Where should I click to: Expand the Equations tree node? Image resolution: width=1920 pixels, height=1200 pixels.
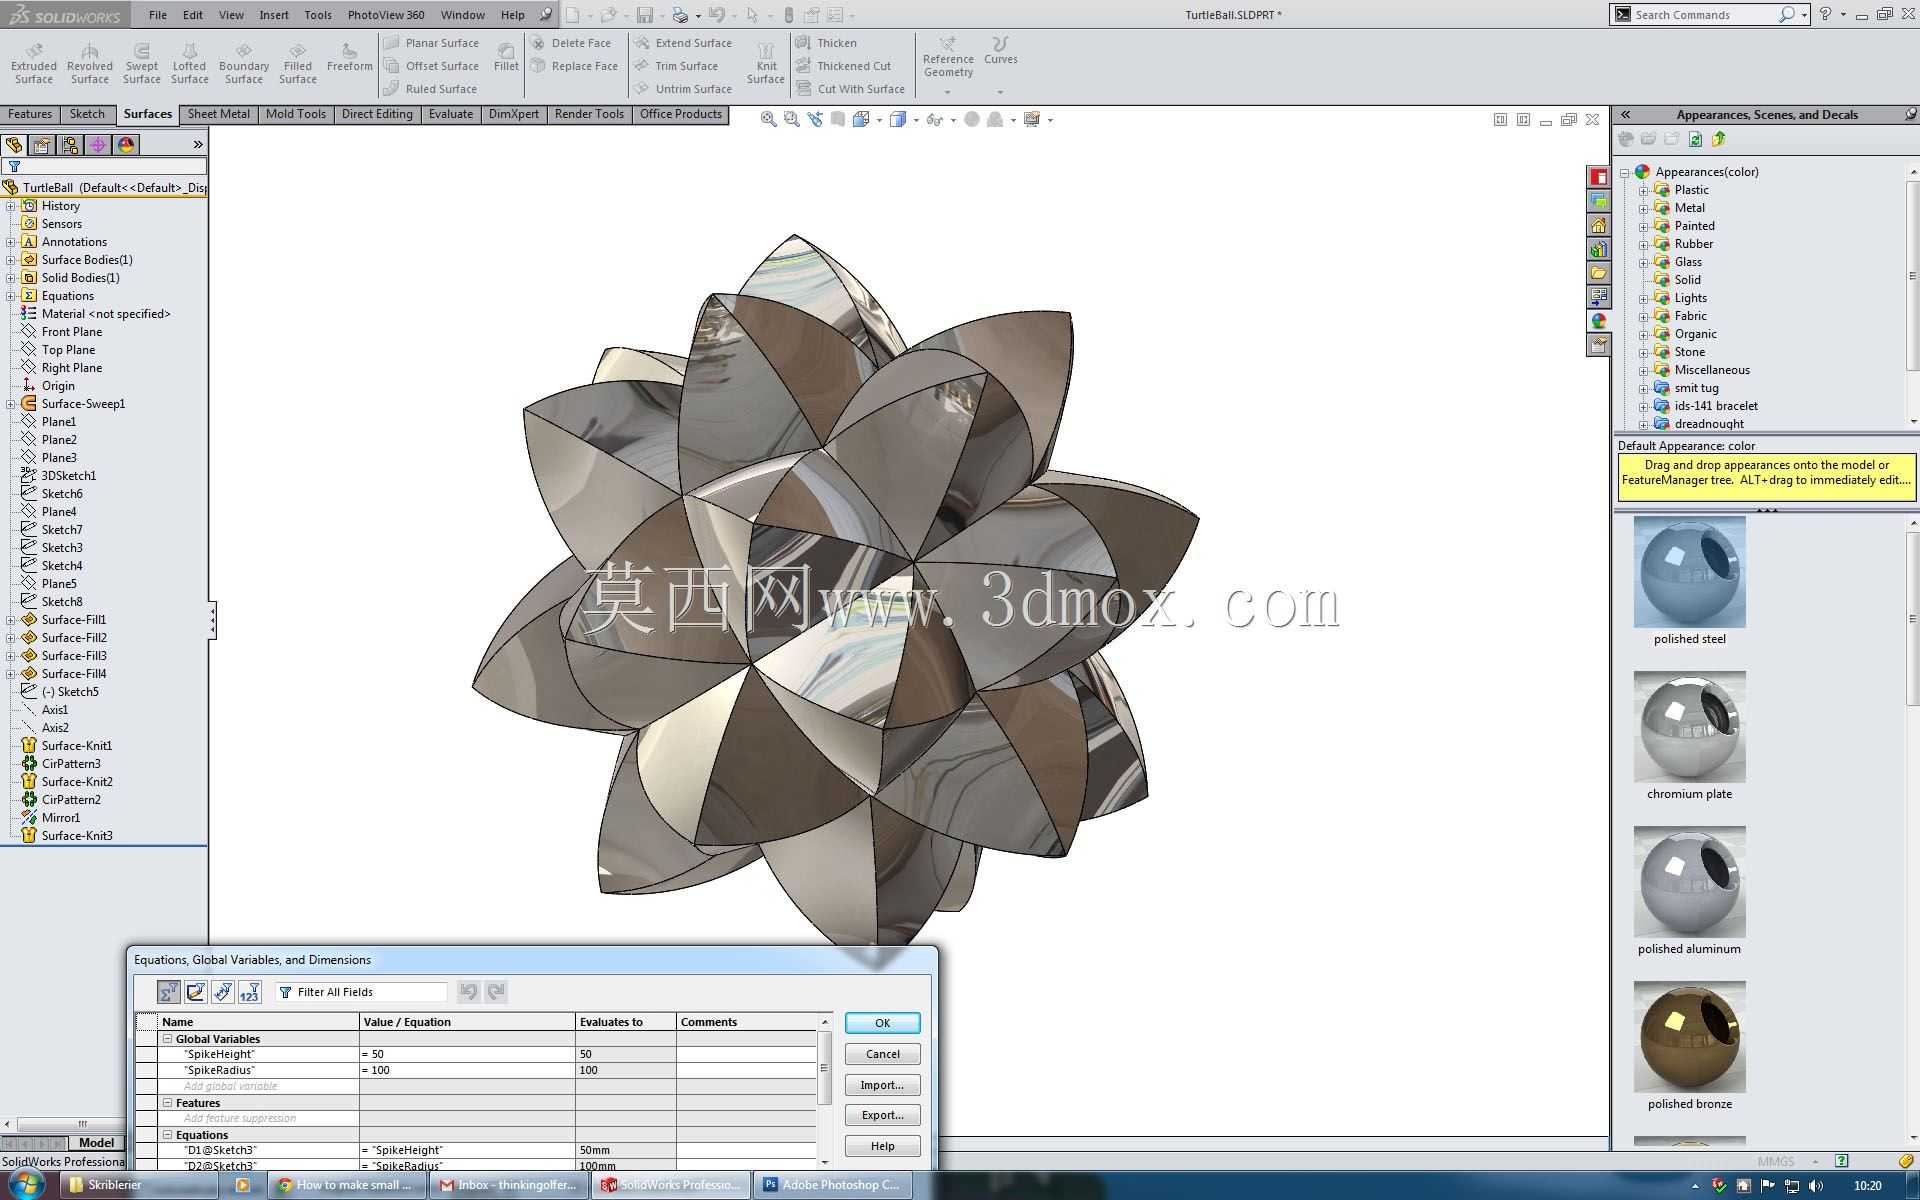[10, 296]
